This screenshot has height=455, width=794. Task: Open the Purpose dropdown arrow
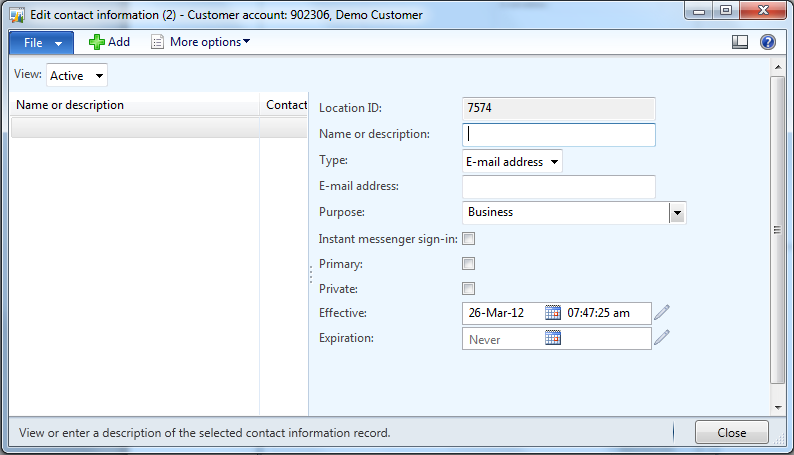[x=677, y=212]
